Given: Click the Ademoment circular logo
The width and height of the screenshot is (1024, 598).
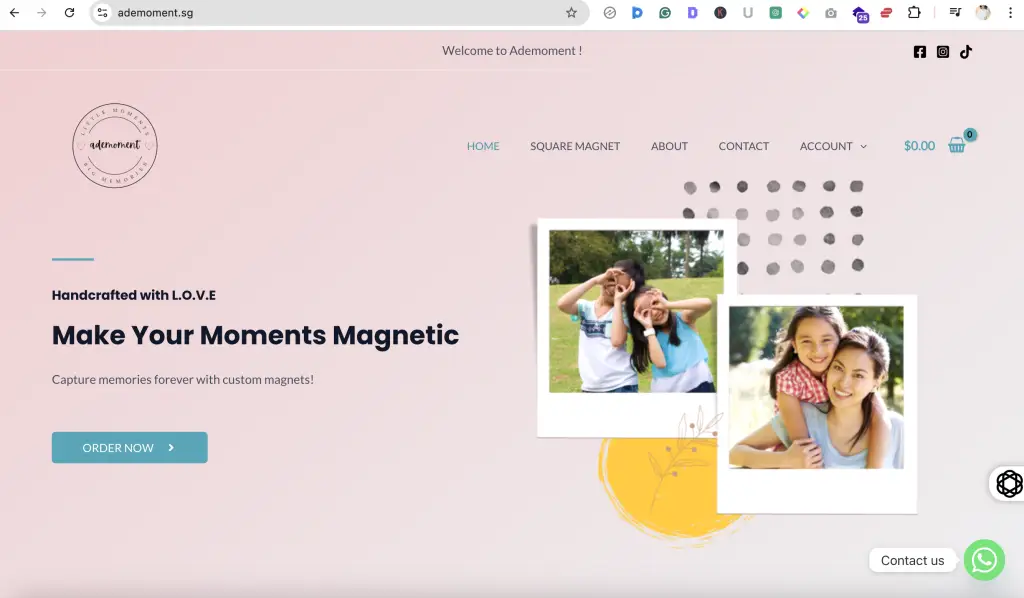Looking at the screenshot, I should 115,146.
